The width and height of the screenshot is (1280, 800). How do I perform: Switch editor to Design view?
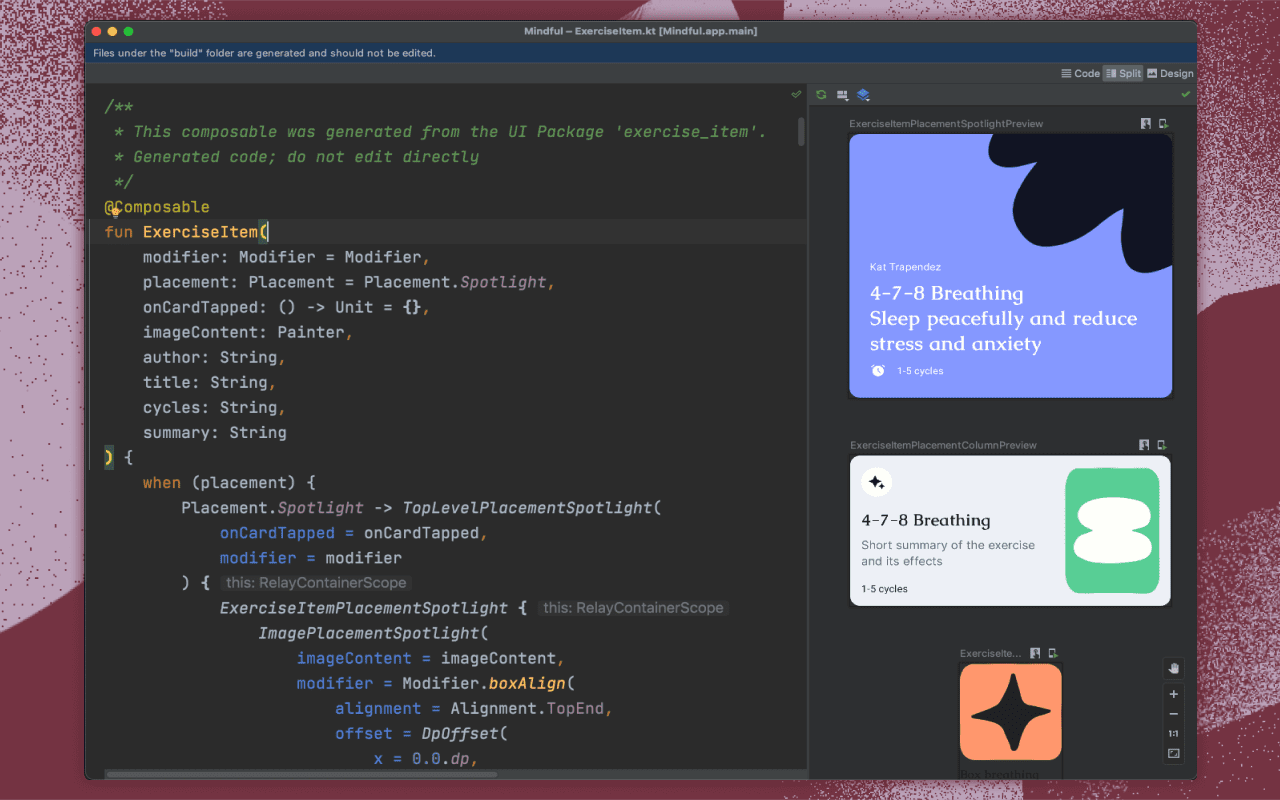click(x=1170, y=73)
